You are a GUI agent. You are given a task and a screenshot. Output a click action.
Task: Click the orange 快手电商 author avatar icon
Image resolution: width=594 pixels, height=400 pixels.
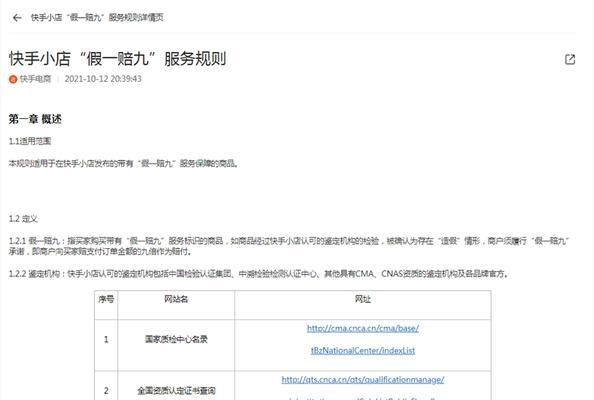click(x=13, y=79)
